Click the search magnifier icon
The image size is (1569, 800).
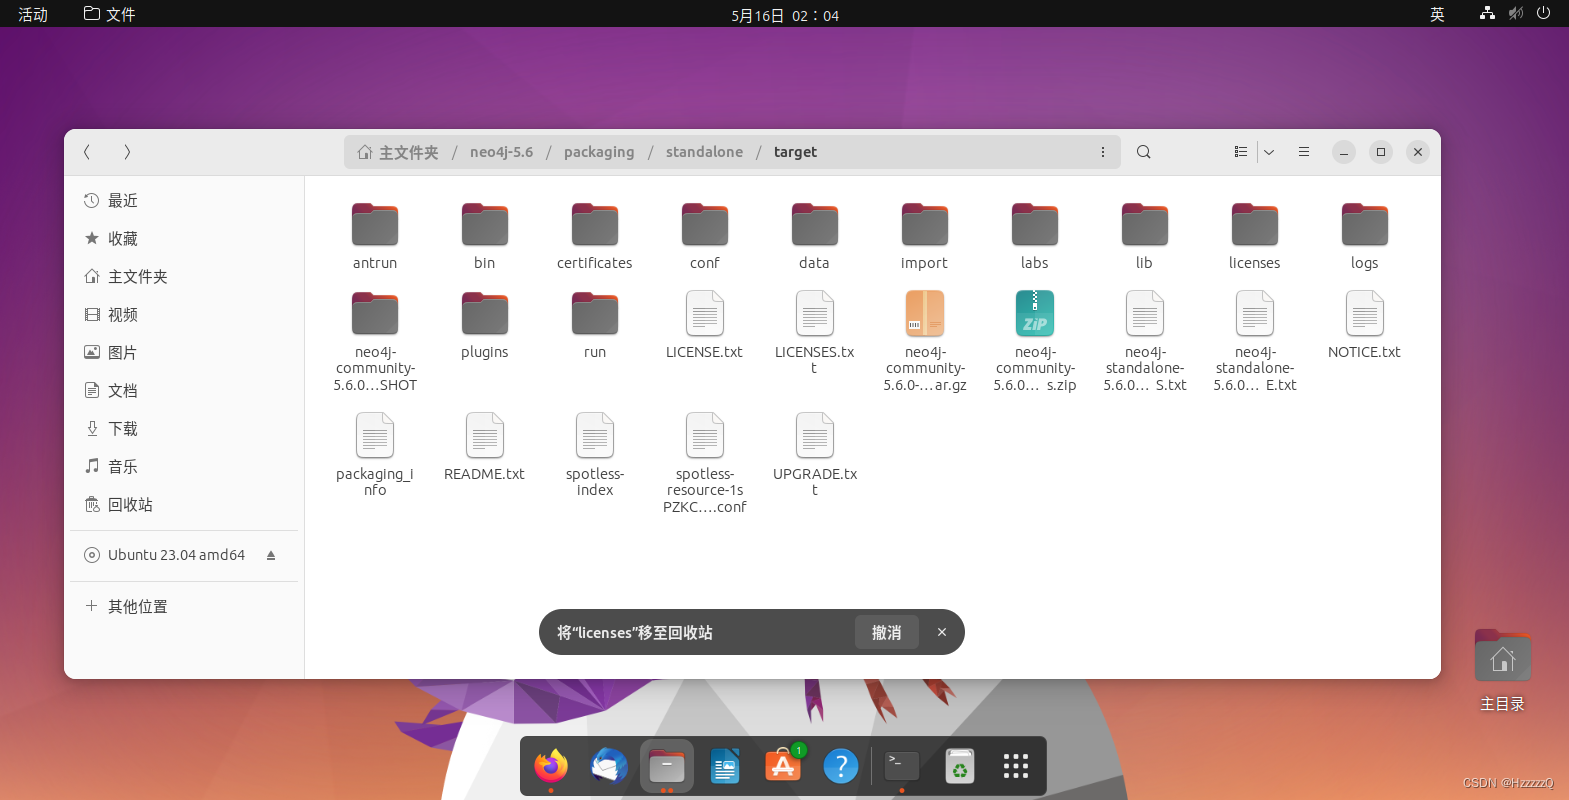pyautogui.click(x=1144, y=152)
